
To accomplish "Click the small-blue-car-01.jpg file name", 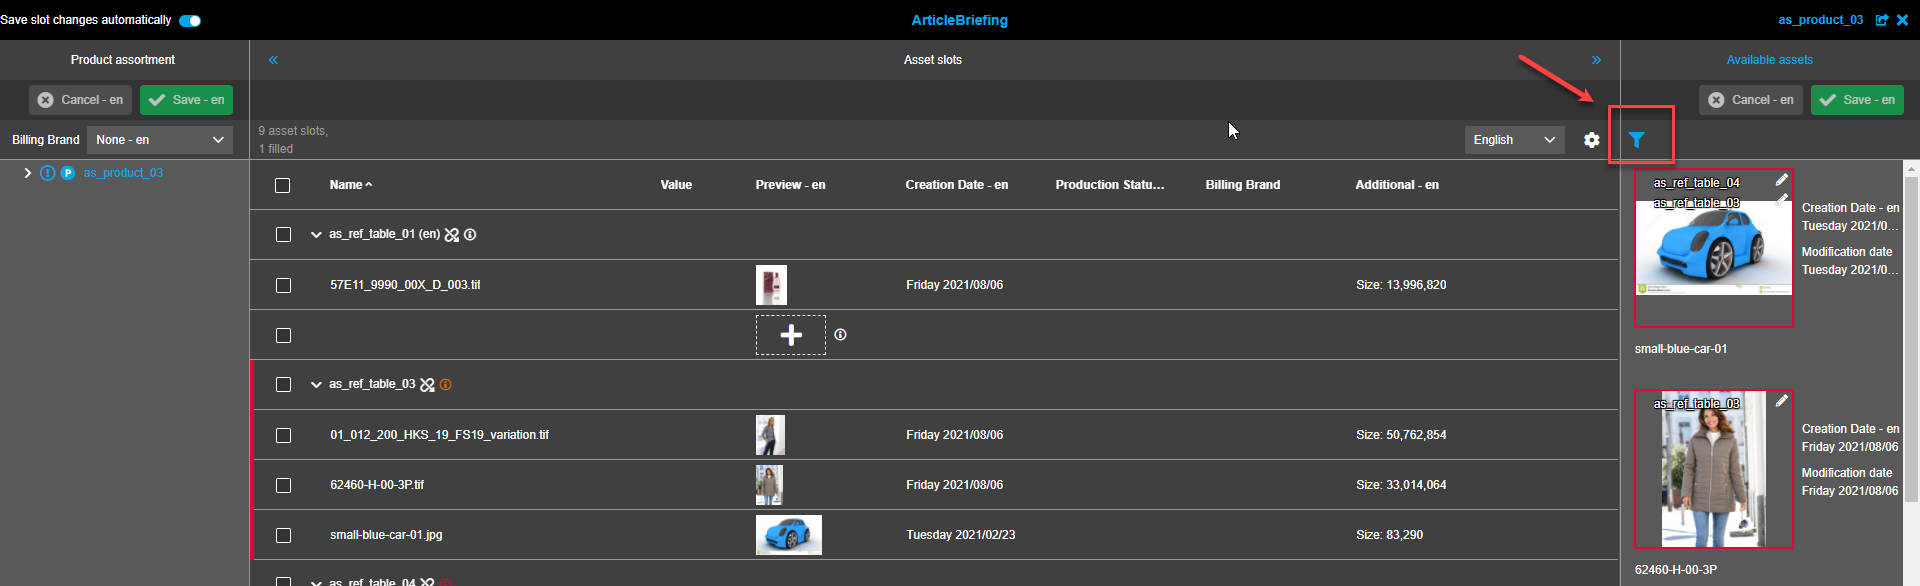I will 386,535.
